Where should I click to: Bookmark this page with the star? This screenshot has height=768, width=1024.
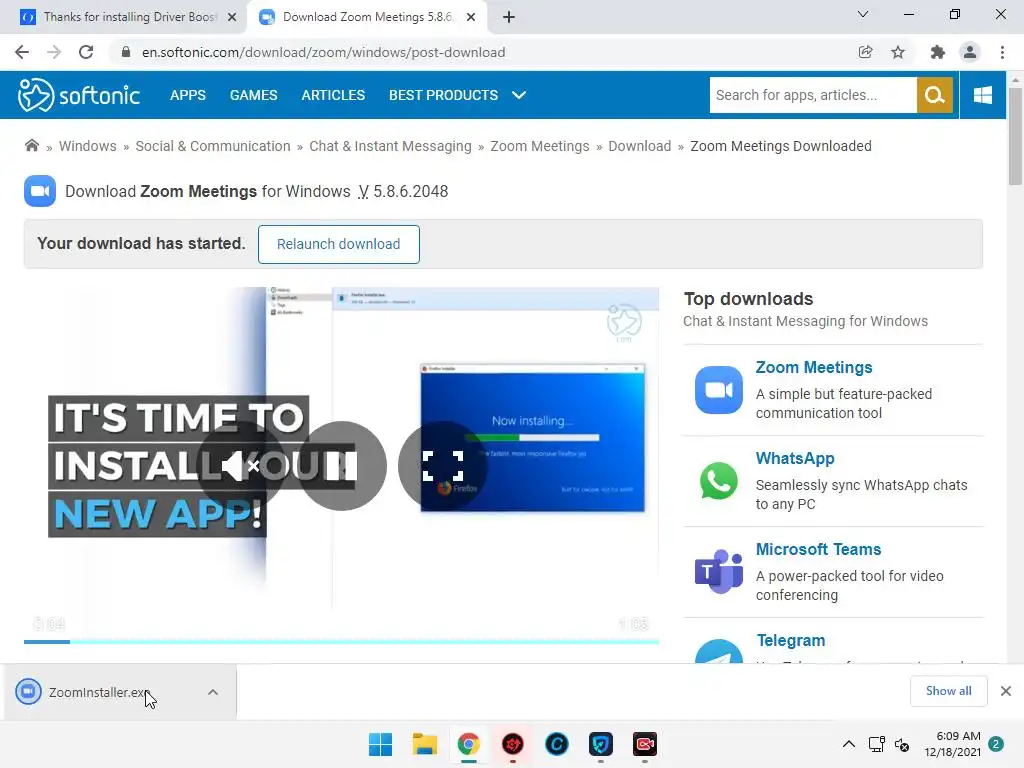click(898, 52)
